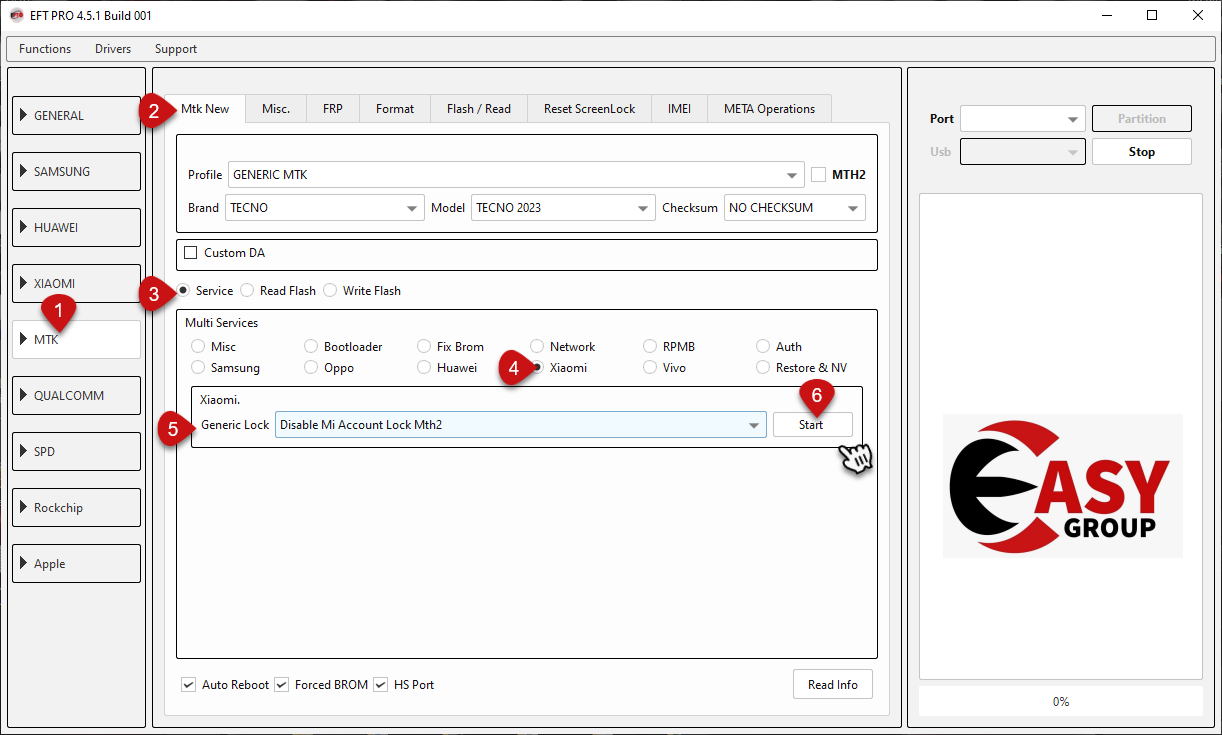
Task: Select the Network radio button
Action: pos(537,347)
